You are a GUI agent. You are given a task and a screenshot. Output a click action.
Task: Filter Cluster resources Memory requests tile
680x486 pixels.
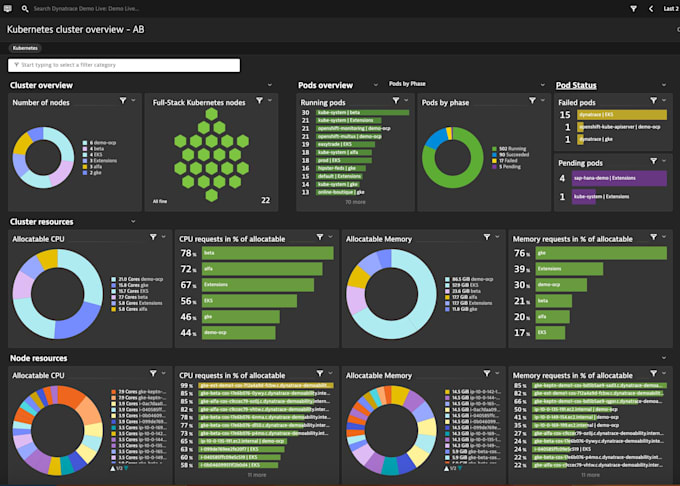654,237
